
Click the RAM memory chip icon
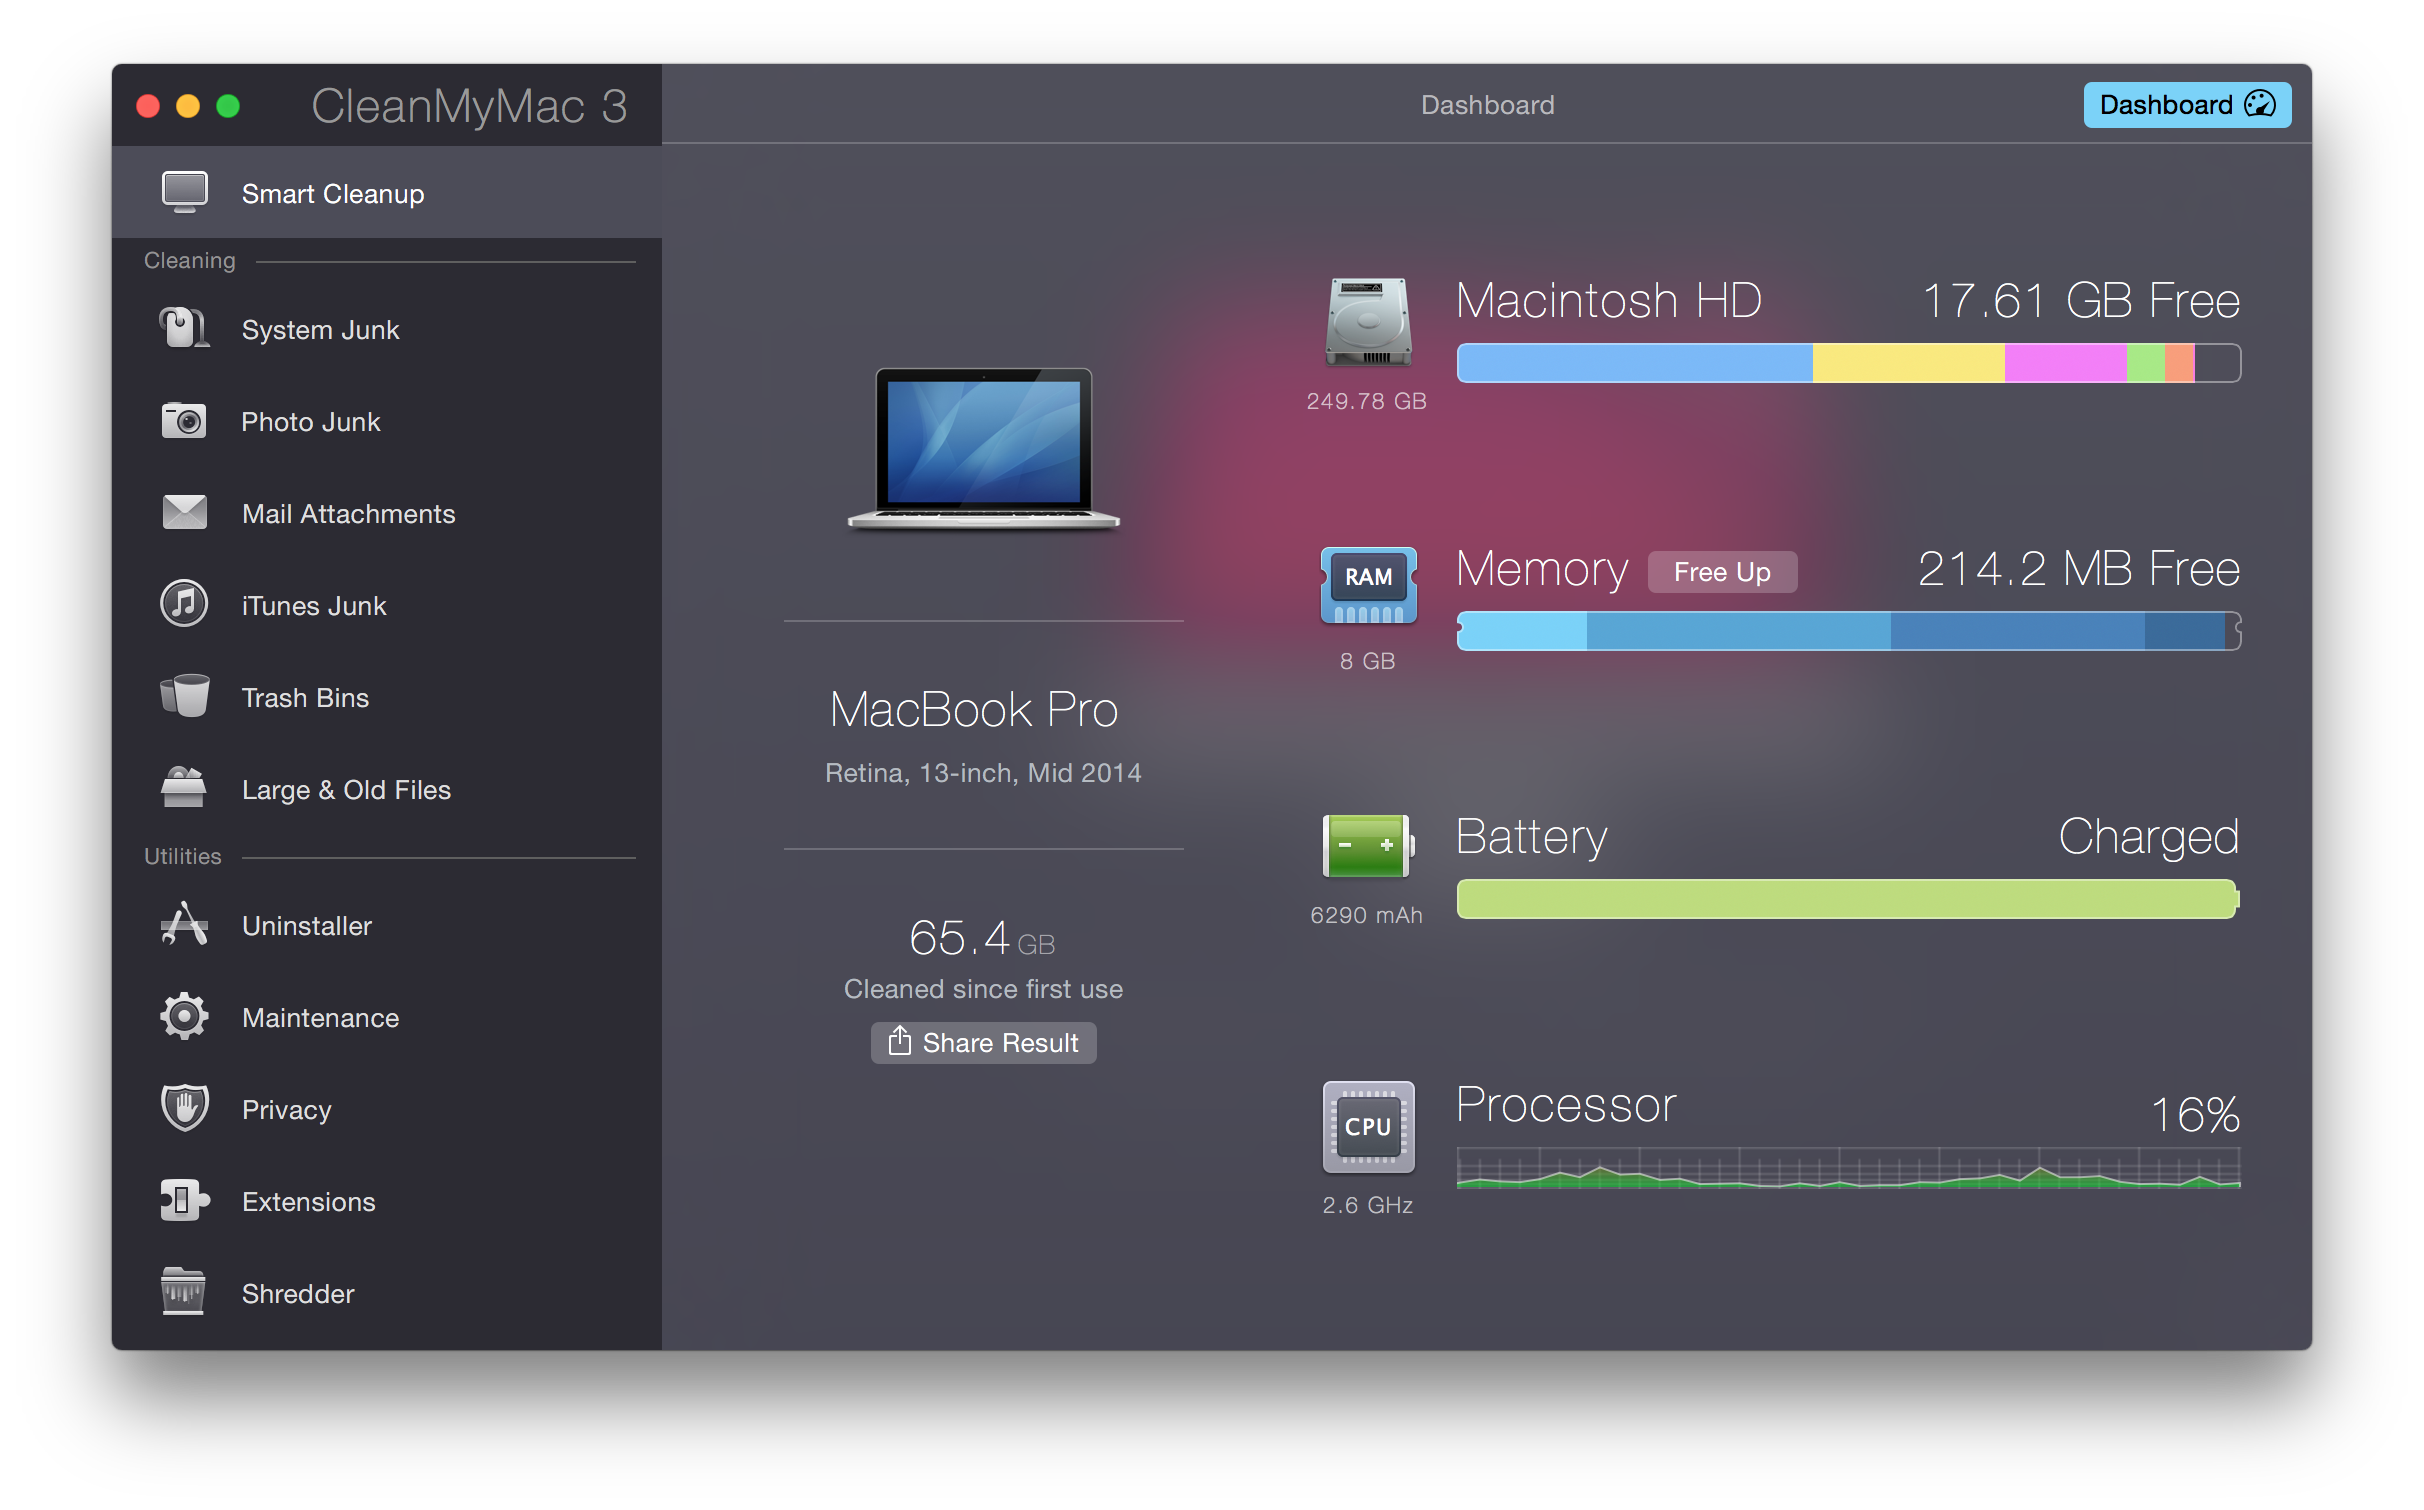(x=1368, y=586)
